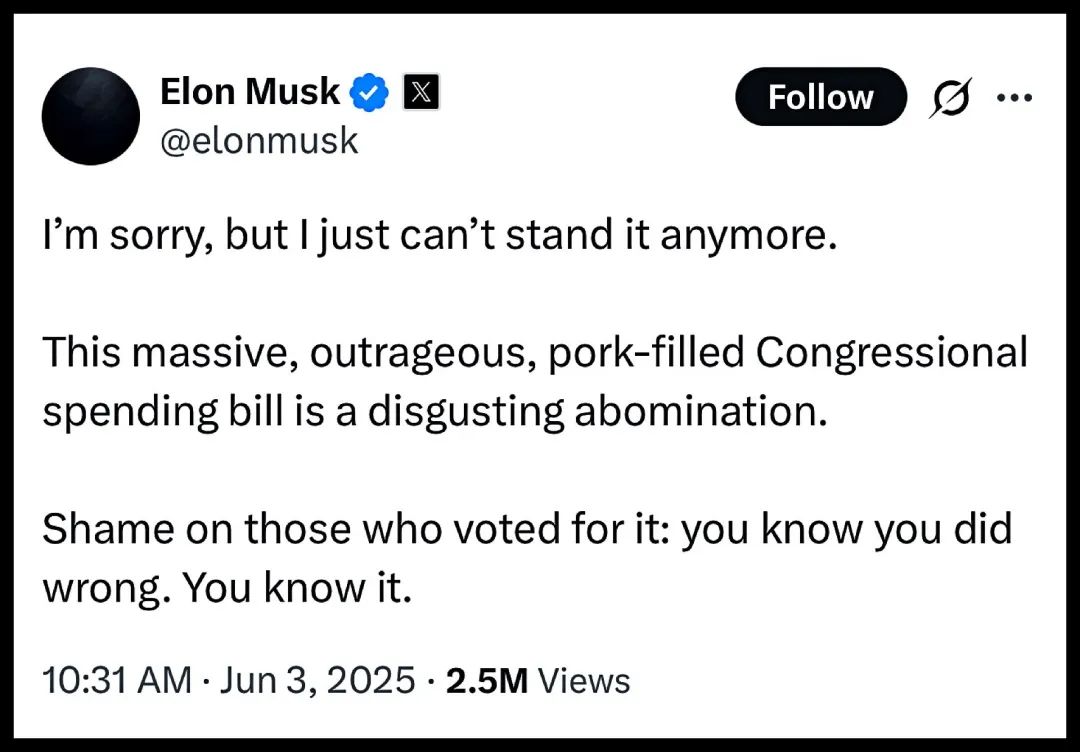
Task: Click the line starting "Shame on those"
Action: [526, 529]
